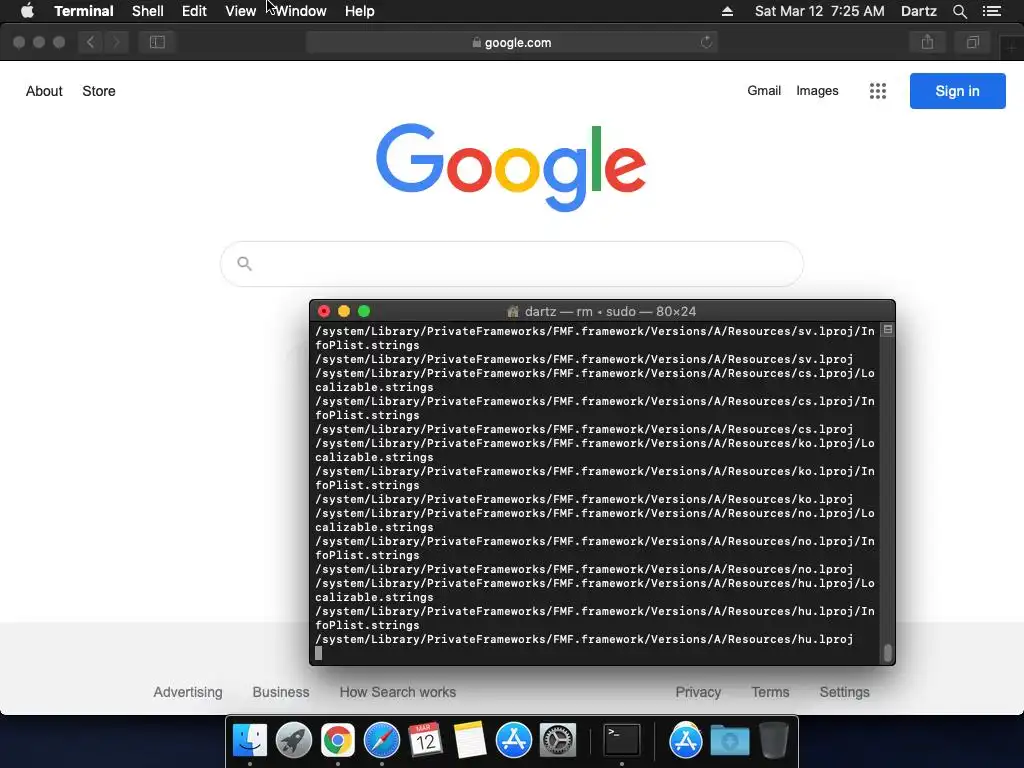Click the terminal line ending 'Resources/ko.lproj'
1024x768 pixels.
click(584, 499)
